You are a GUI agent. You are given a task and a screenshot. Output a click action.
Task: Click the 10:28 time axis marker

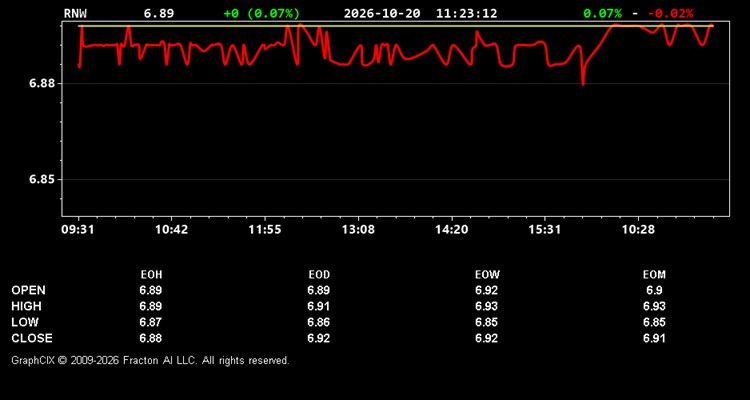click(638, 229)
